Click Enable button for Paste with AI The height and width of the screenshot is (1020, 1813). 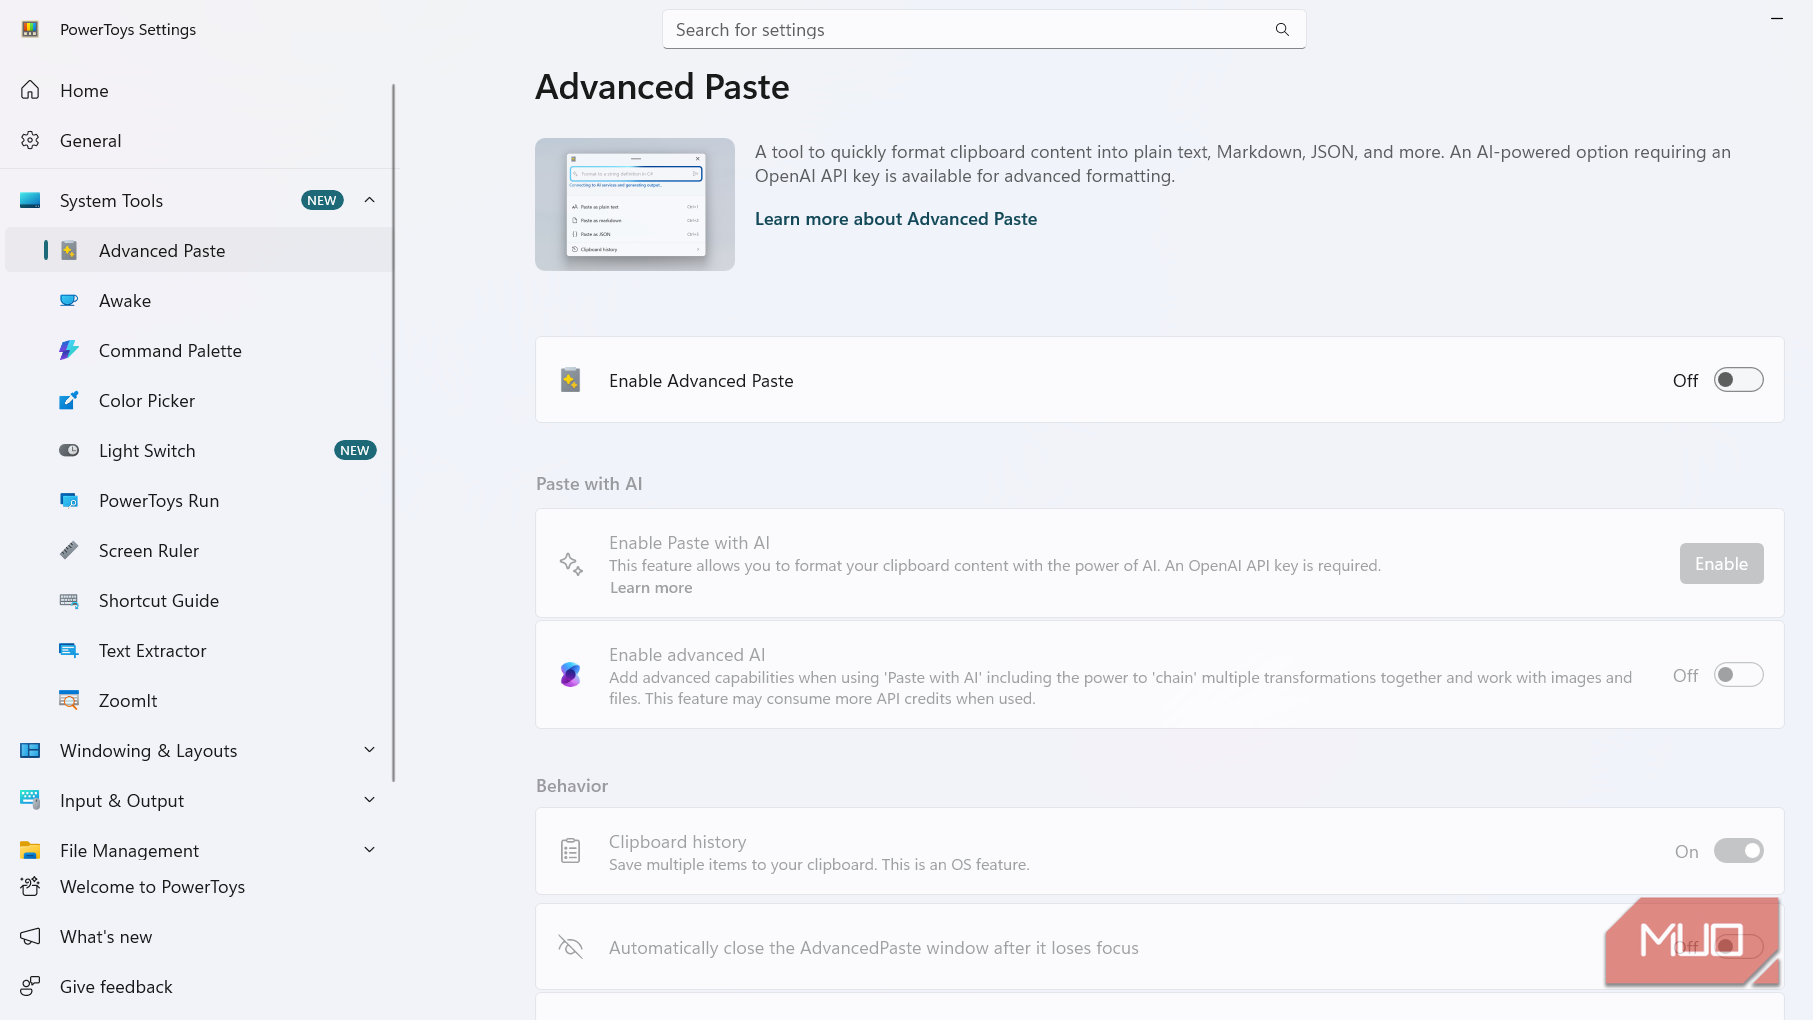(x=1721, y=564)
